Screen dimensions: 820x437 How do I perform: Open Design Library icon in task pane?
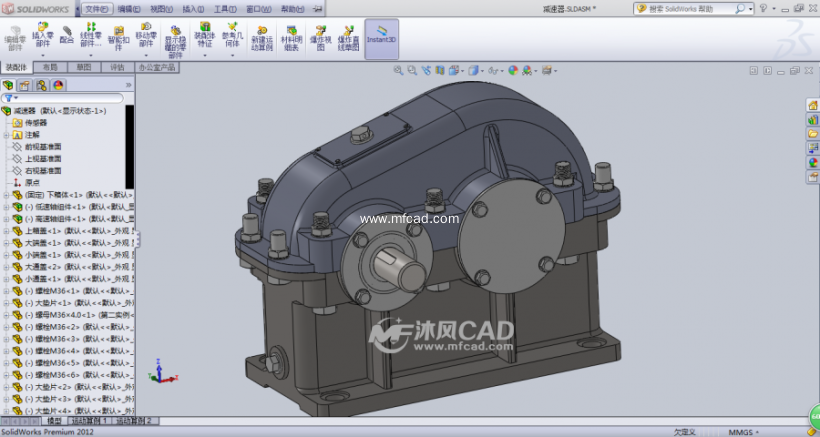(813, 120)
